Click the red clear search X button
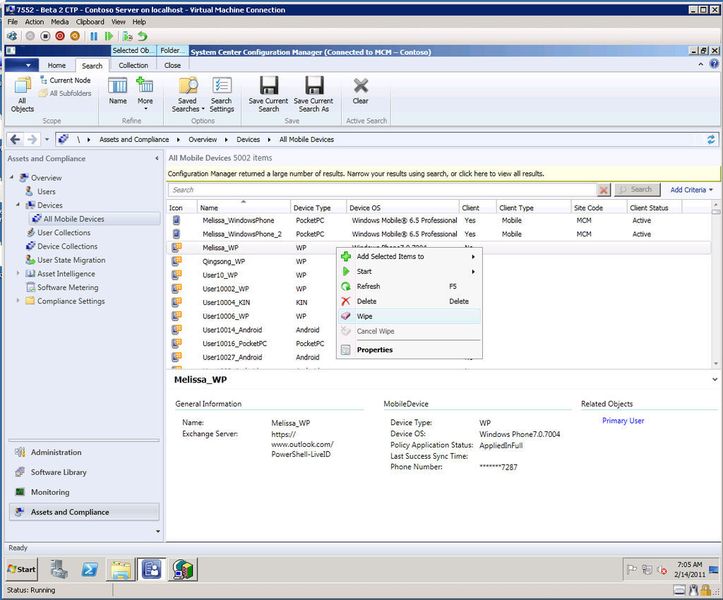Viewport: 723px width, 600px height. pyautogui.click(x=603, y=190)
